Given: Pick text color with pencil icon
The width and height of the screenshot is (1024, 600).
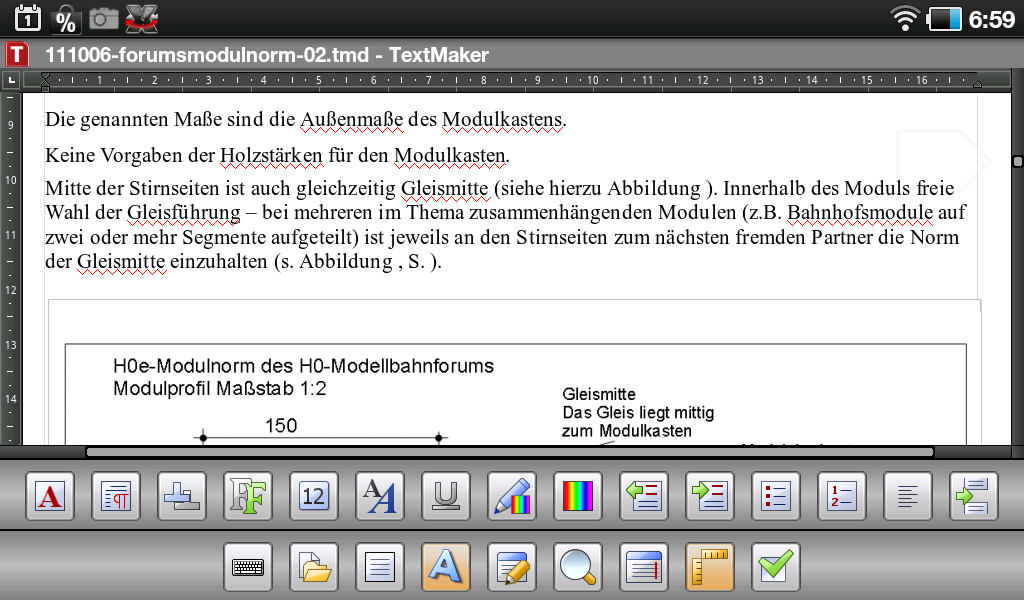Looking at the screenshot, I should [512, 496].
